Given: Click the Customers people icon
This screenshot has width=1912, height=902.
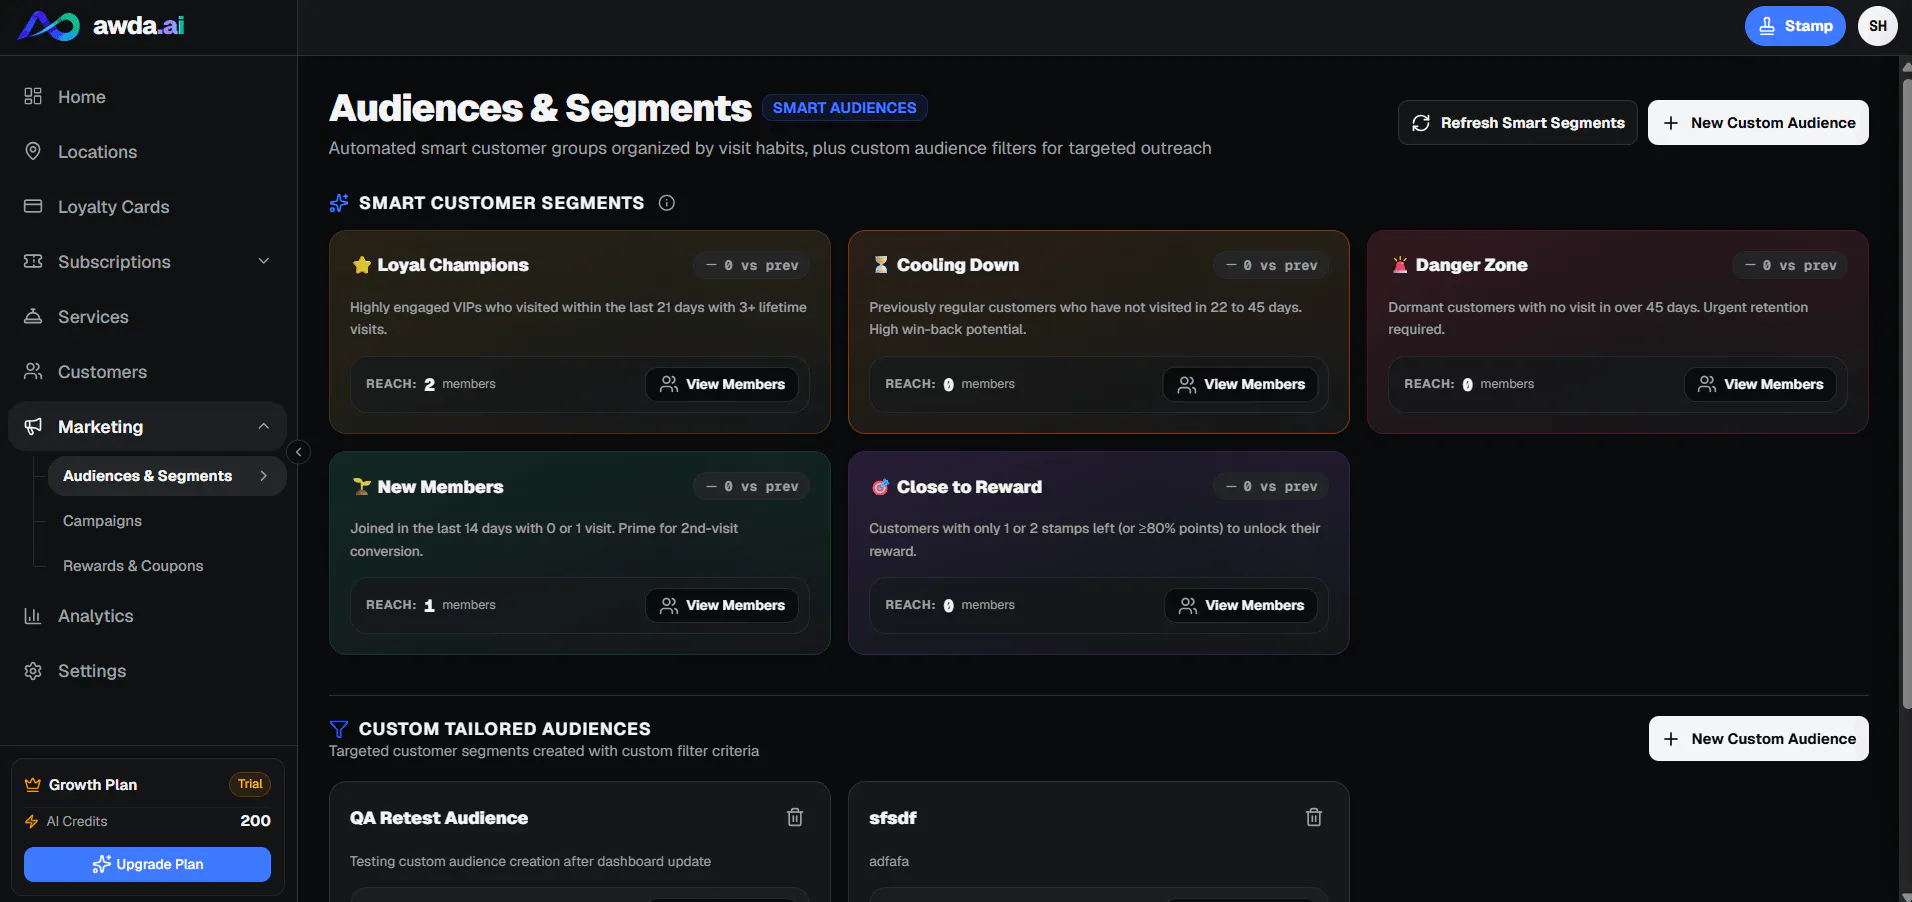Looking at the screenshot, I should pyautogui.click(x=33, y=371).
